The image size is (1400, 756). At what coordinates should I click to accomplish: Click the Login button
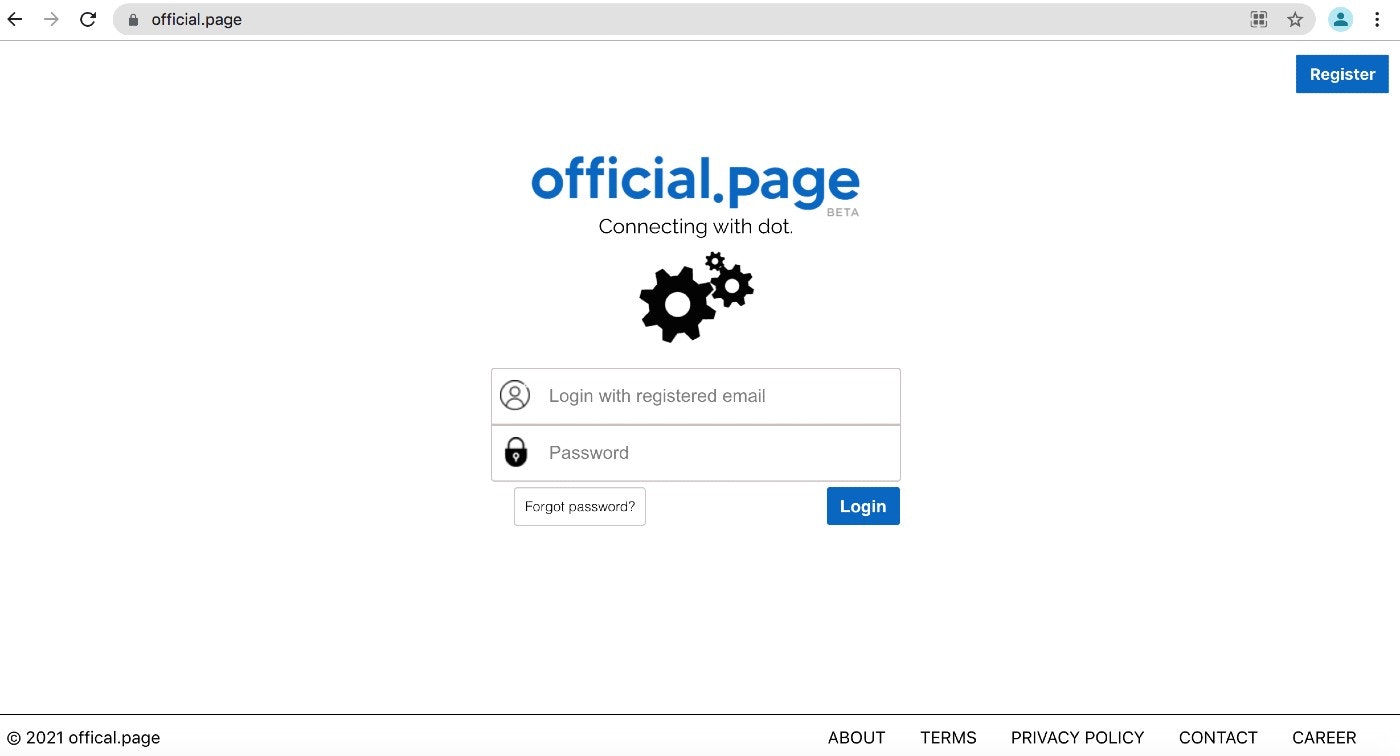click(x=862, y=506)
